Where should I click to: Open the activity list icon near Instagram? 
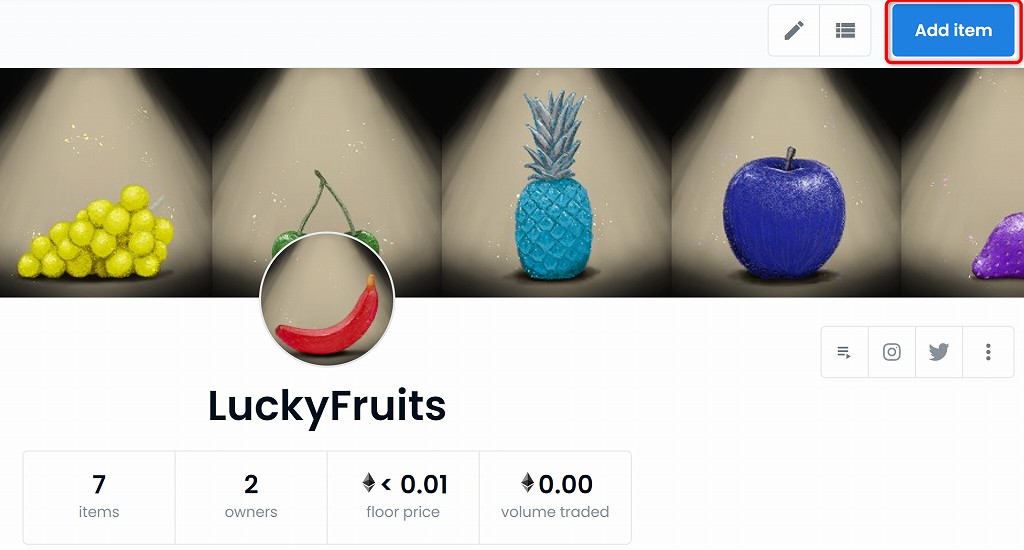coord(844,352)
